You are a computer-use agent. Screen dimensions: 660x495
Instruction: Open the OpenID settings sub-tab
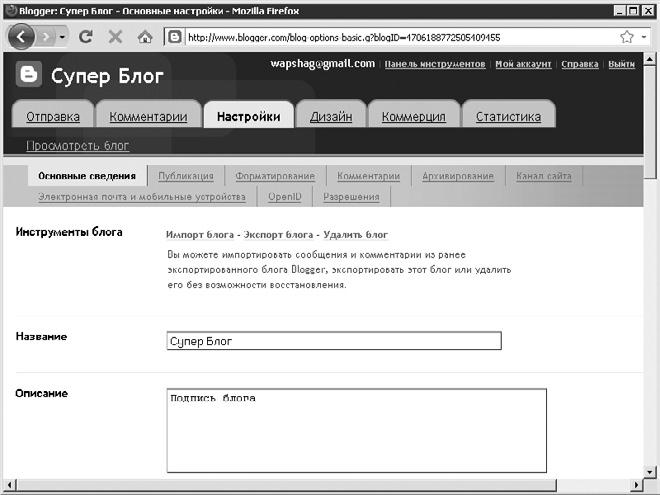tap(285, 197)
